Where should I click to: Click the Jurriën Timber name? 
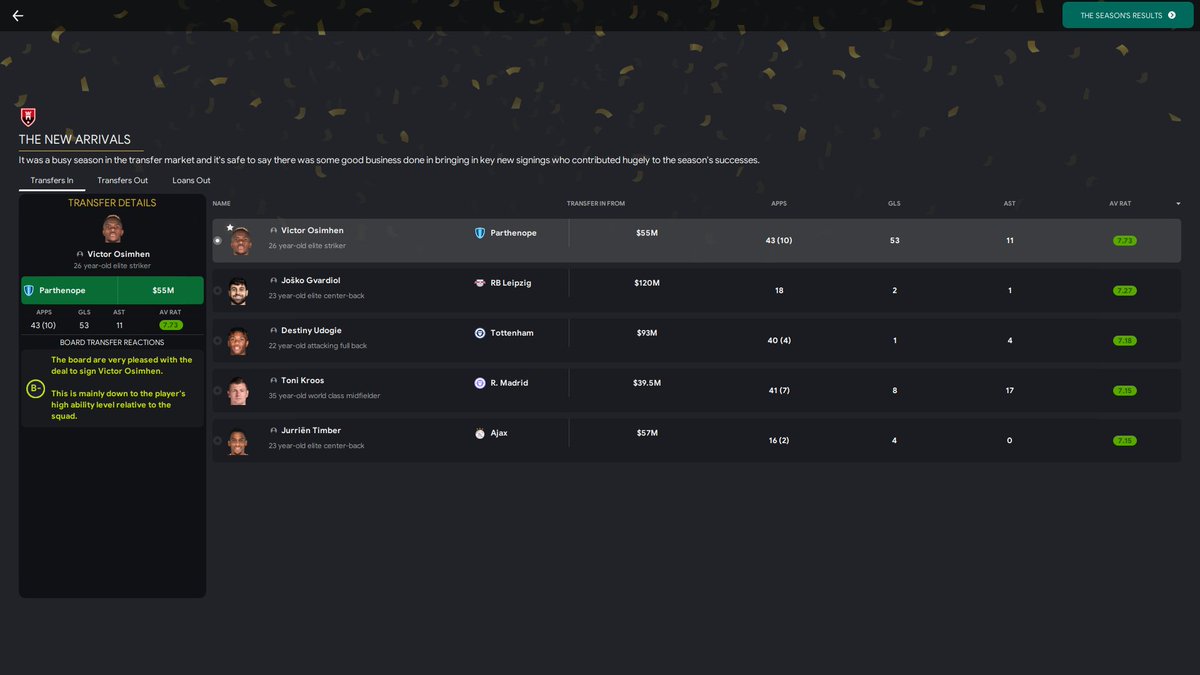pos(311,431)
